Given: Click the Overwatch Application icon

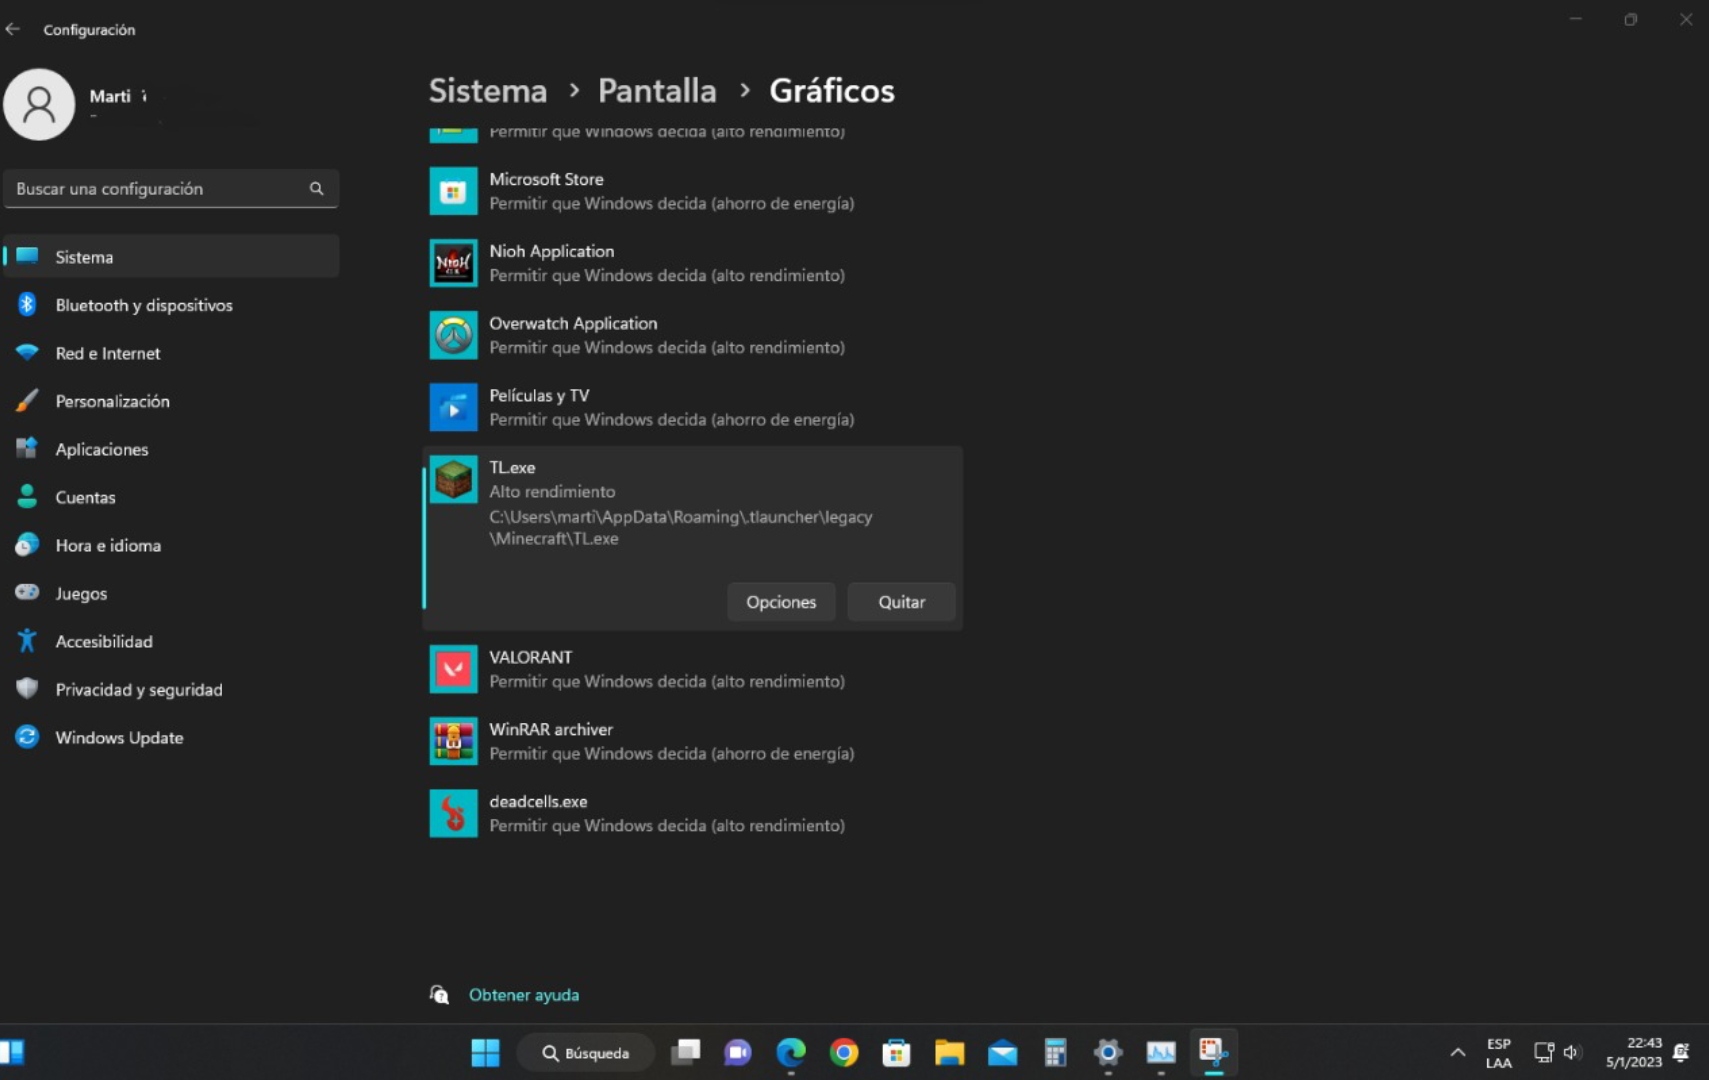Looking at the screenshot, I should click(x=453, y=335).
